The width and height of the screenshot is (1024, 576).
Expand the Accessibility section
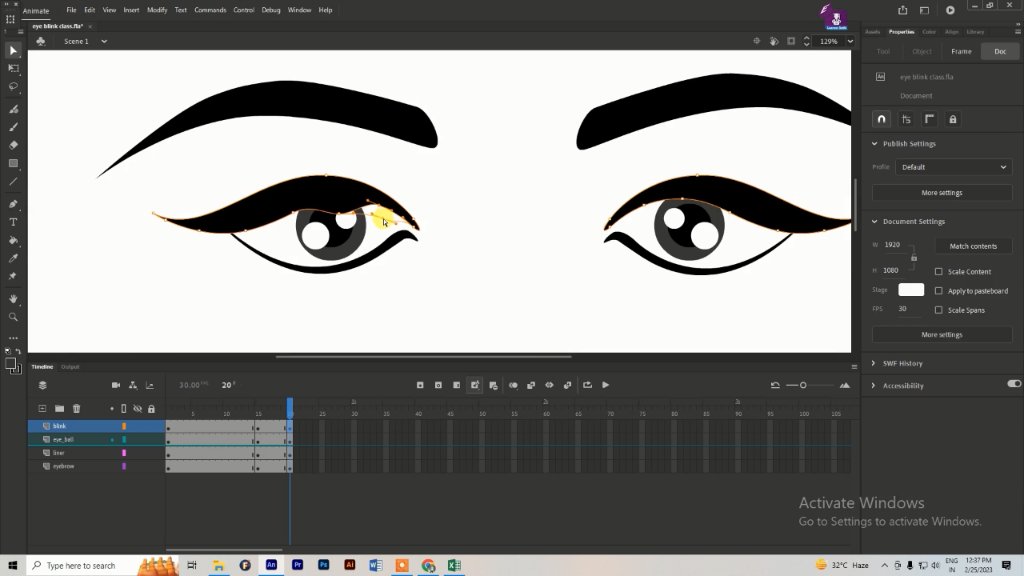[x=873, y=386]
